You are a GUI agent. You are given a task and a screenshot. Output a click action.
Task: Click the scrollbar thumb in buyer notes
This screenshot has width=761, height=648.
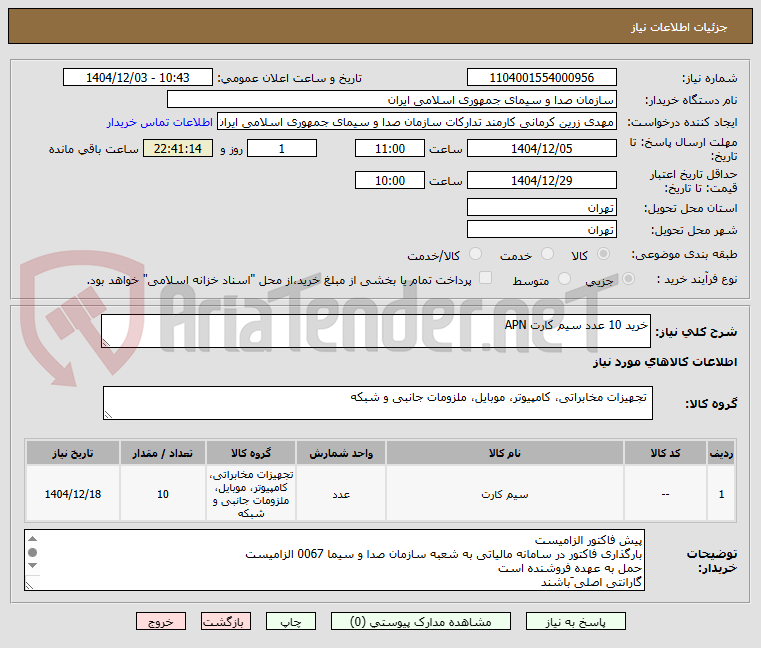click(33, 552)
